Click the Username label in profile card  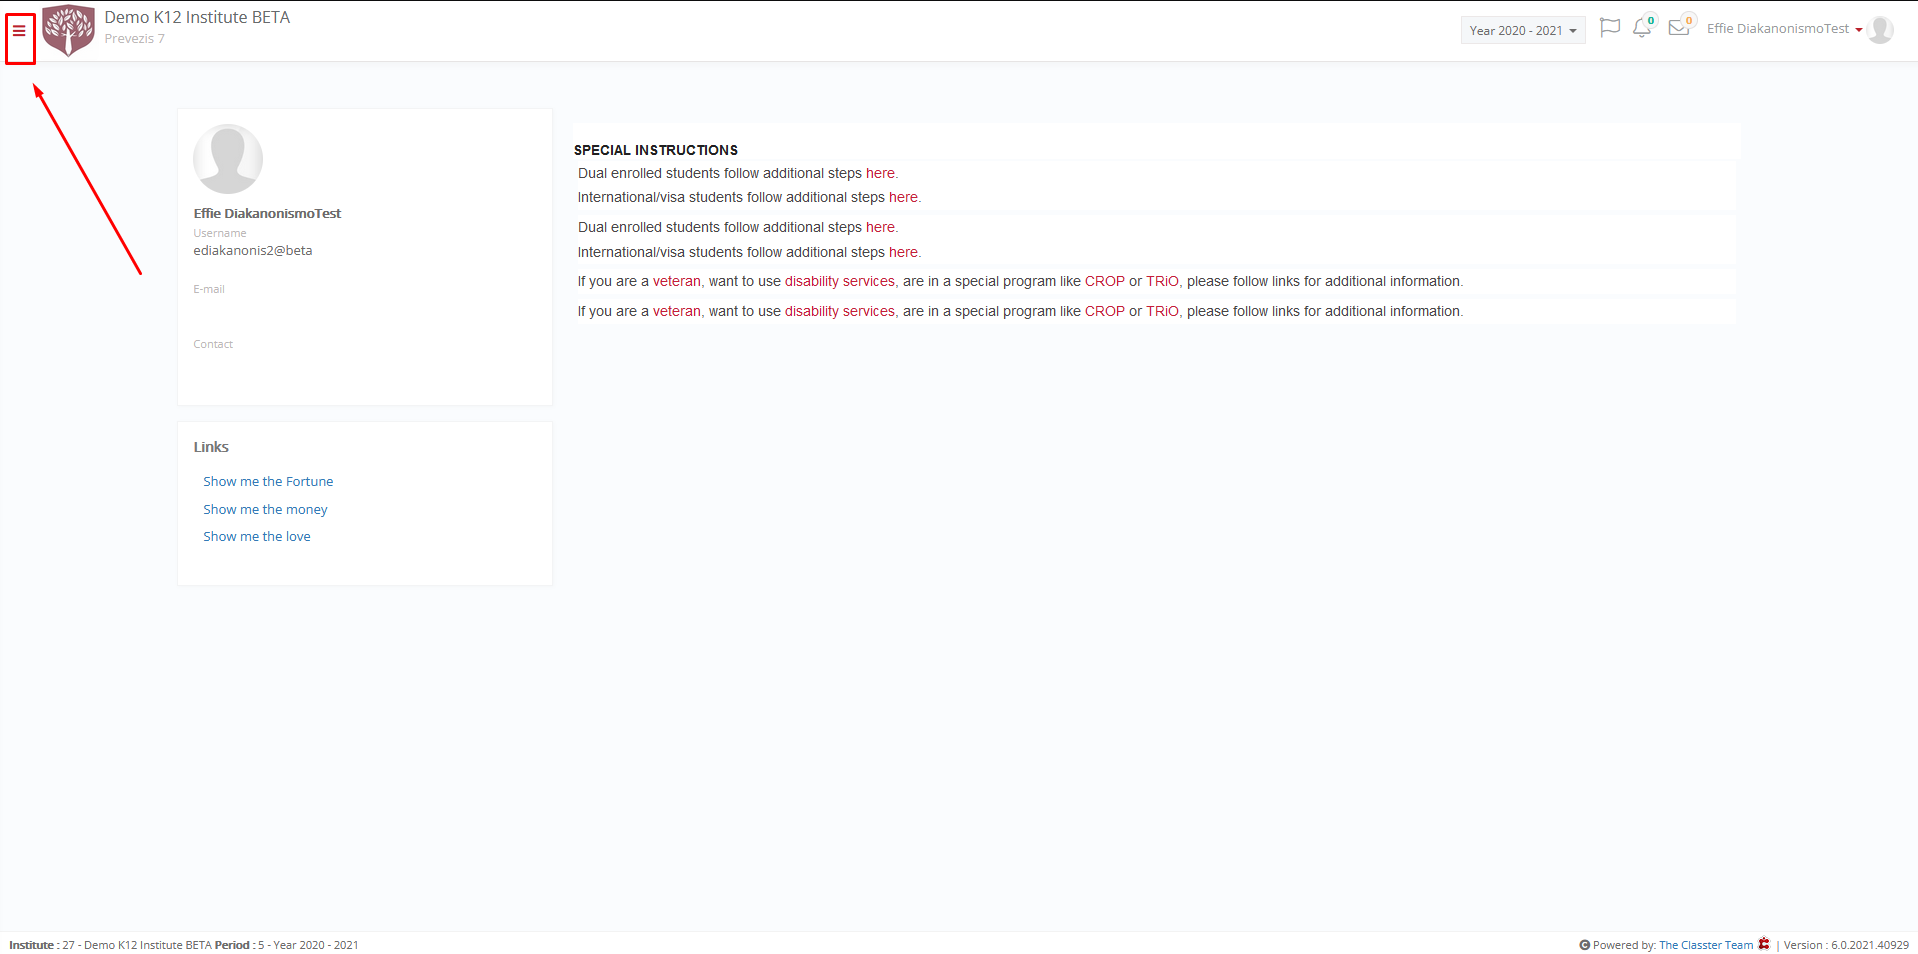point(220,233)
